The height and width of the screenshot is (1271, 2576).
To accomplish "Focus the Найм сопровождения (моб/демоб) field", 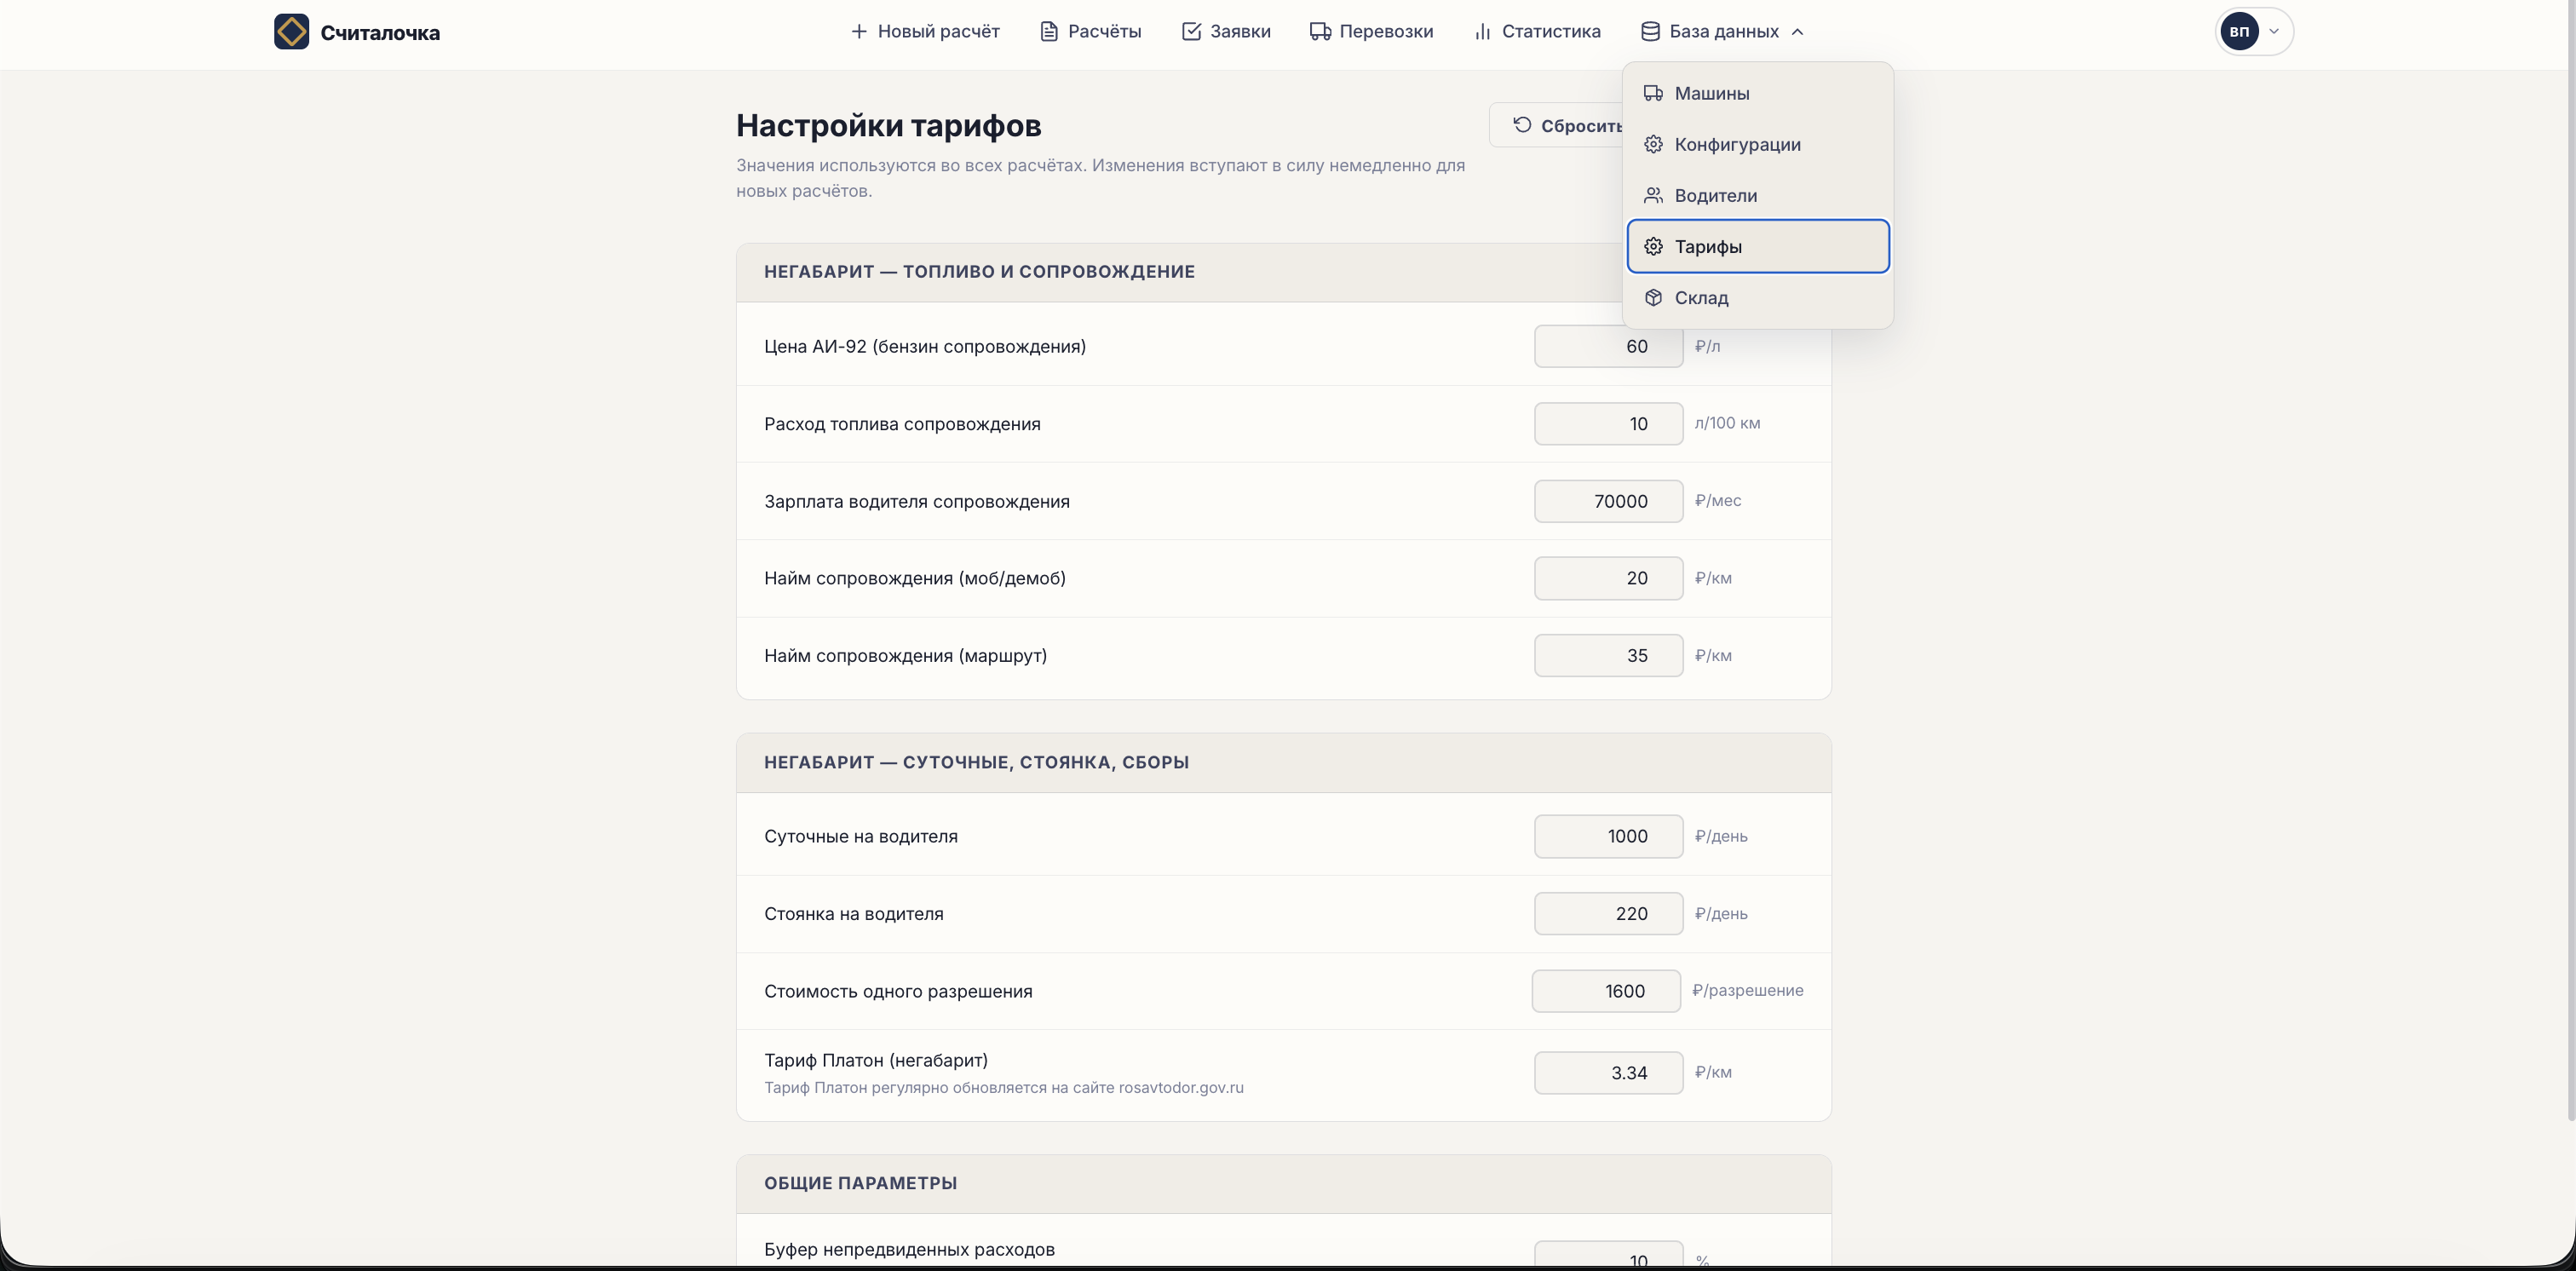I will (1608, 578).
